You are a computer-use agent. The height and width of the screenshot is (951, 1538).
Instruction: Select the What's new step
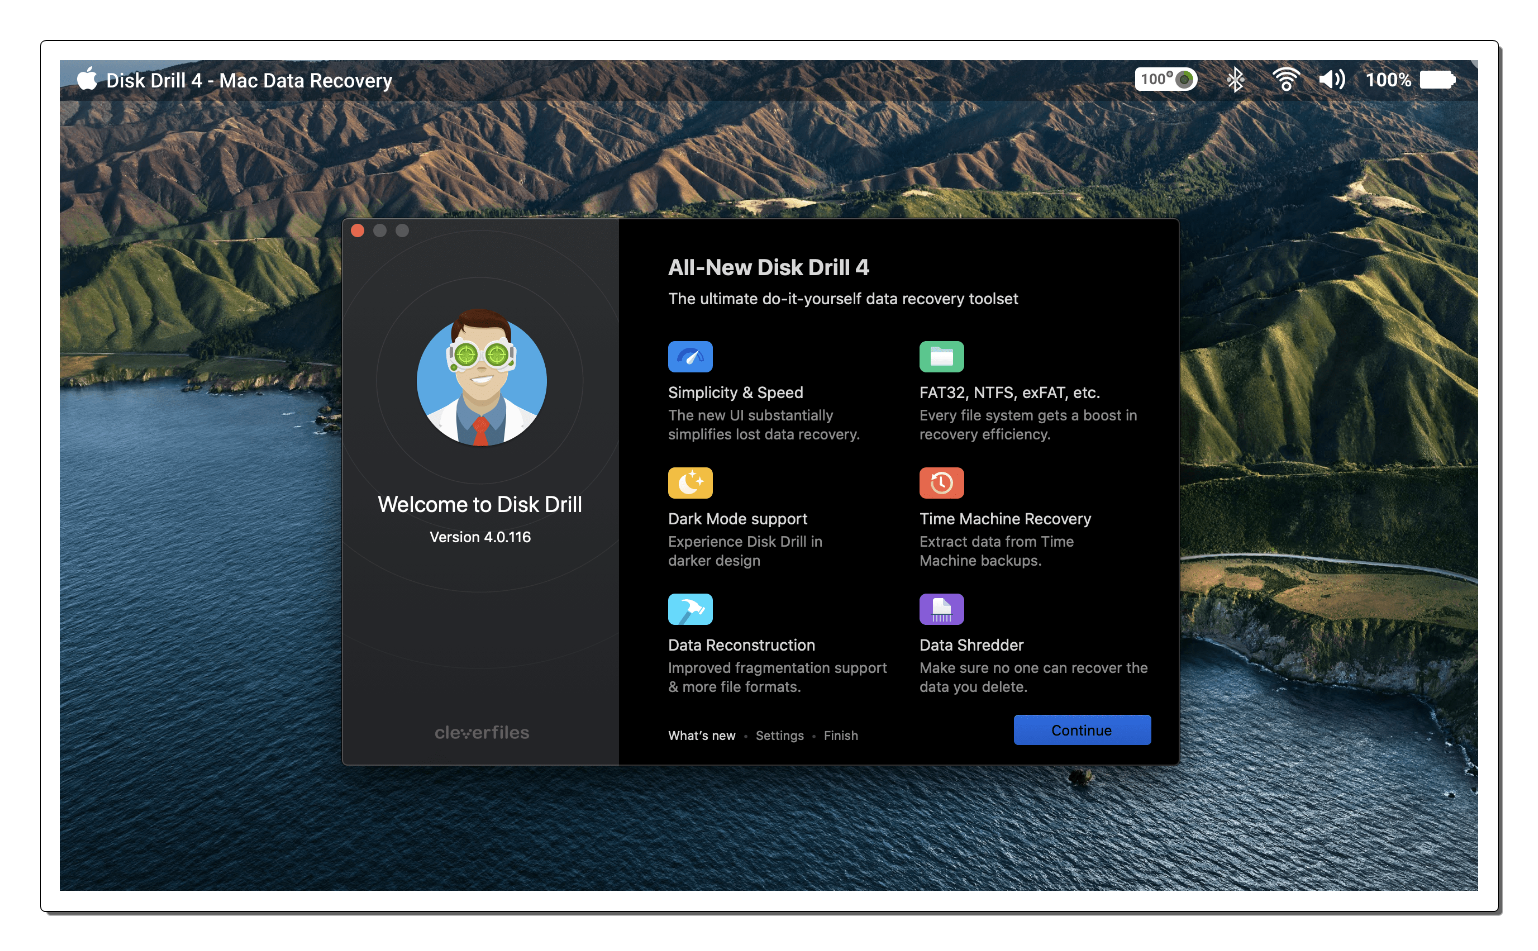click(702, 736)
